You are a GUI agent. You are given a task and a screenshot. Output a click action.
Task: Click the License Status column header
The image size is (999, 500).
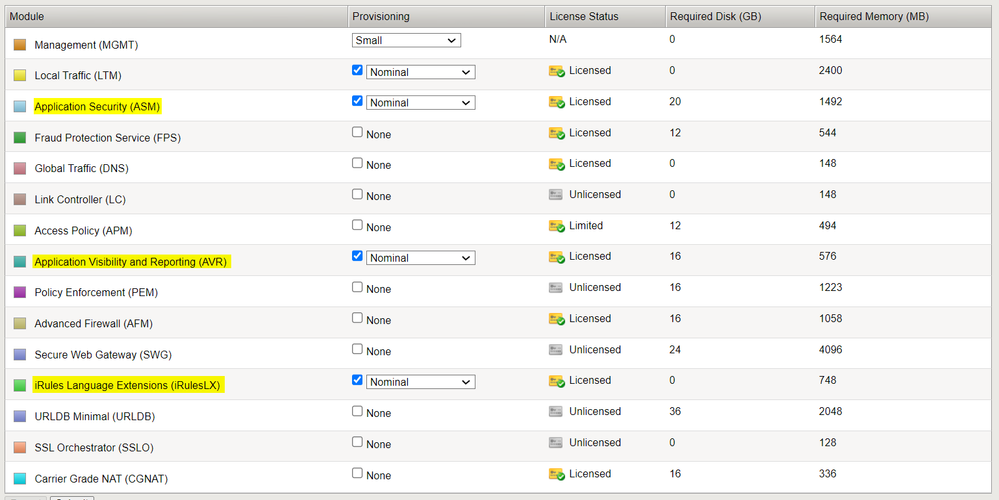[x=584, y=17]
